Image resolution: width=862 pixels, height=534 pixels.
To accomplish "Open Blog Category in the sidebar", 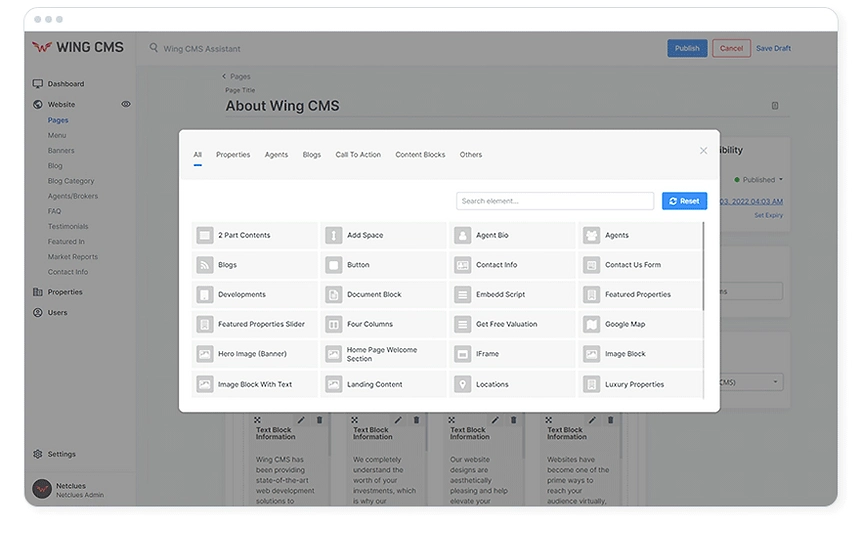I will (x=71, y=181).
